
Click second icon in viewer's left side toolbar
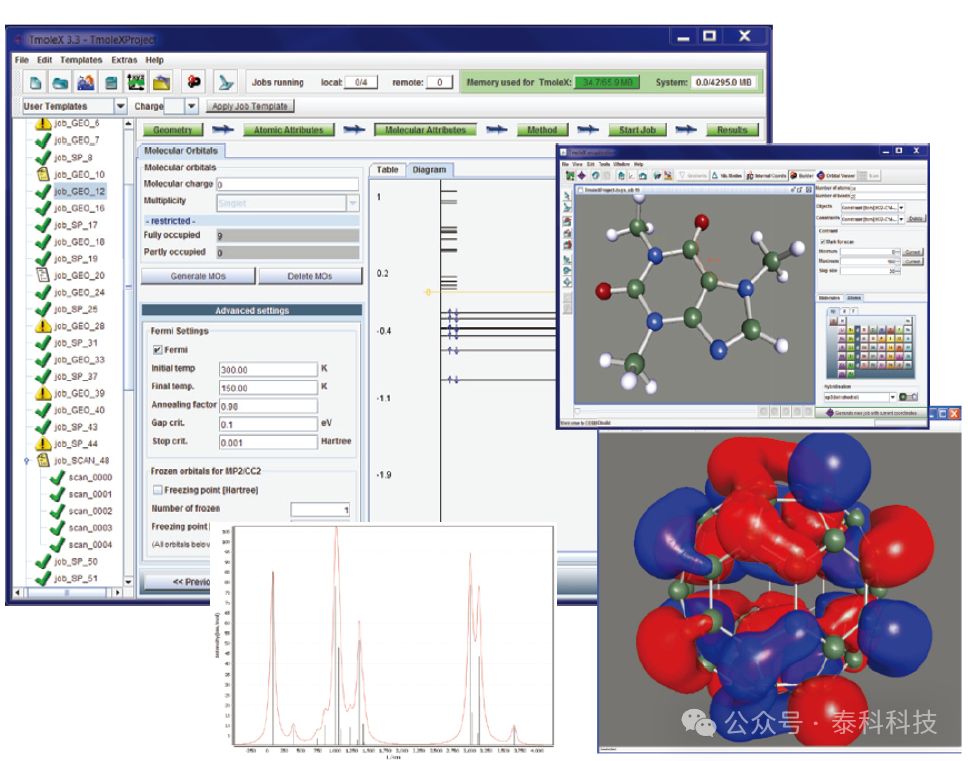tap(567, 207)
